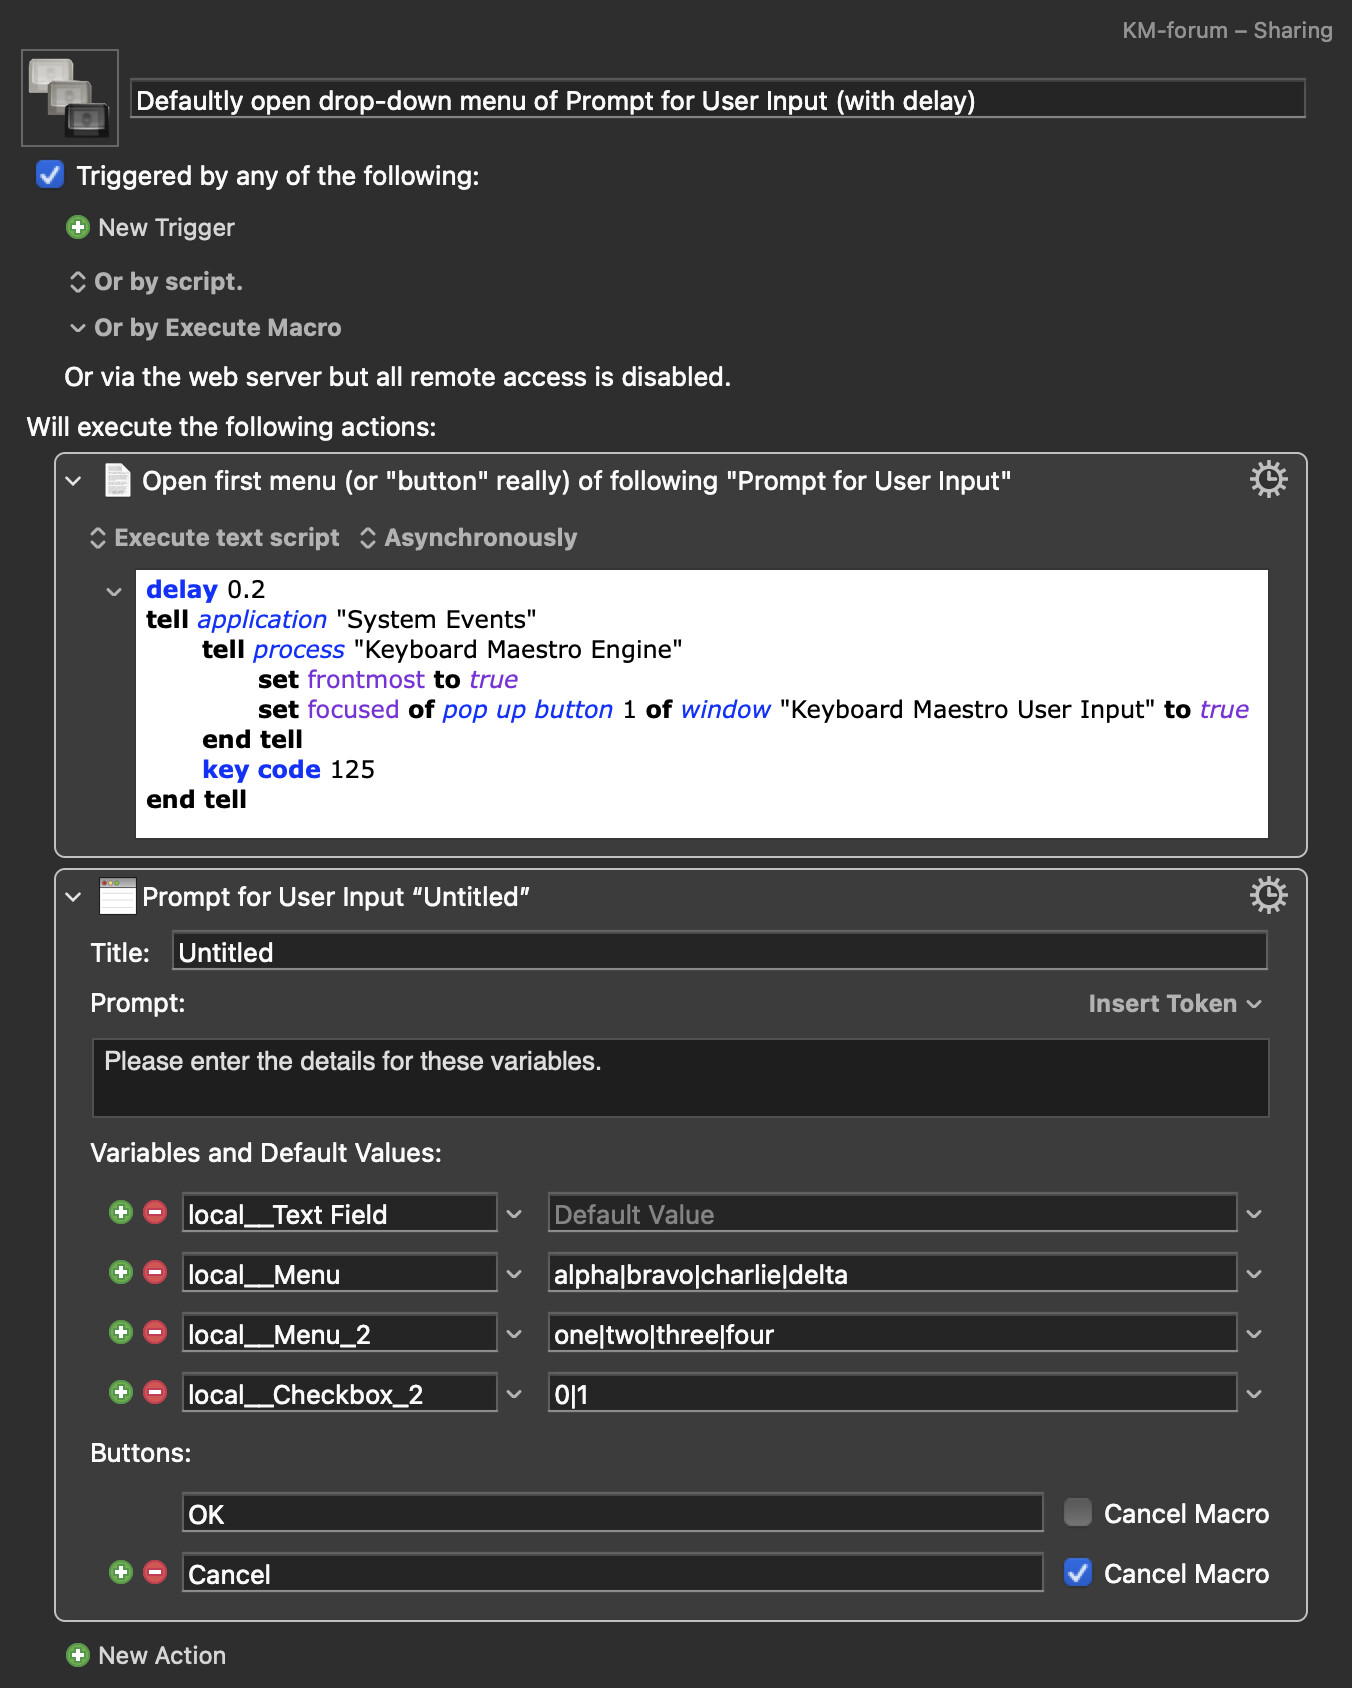Open the Execute text script popup
Screen dimensions: 1352x1688
(215, 538)
